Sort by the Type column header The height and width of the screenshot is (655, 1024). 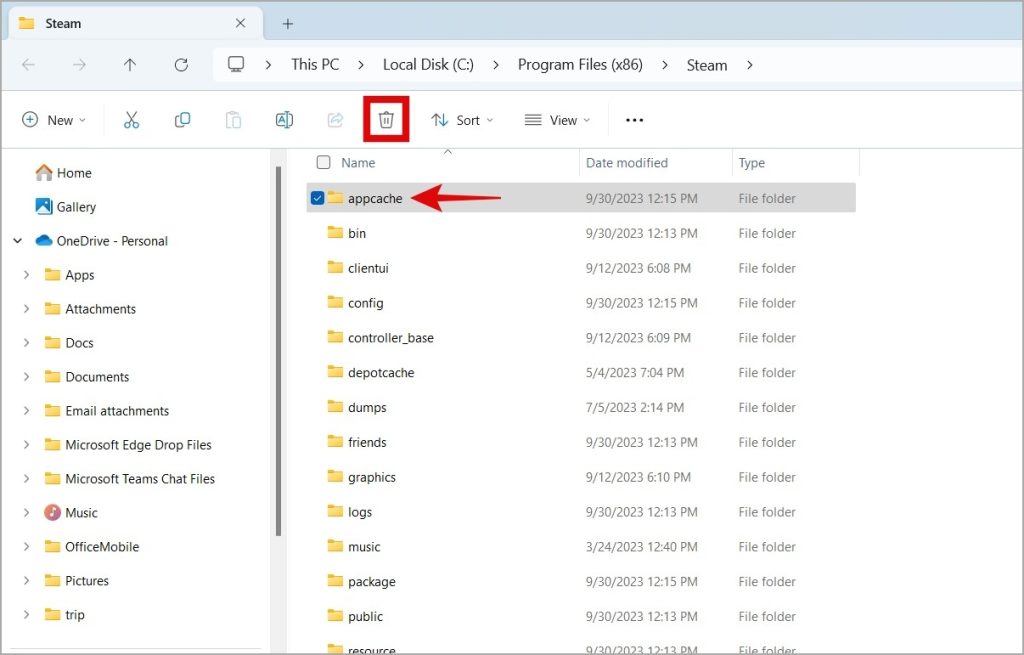(752, 163)
